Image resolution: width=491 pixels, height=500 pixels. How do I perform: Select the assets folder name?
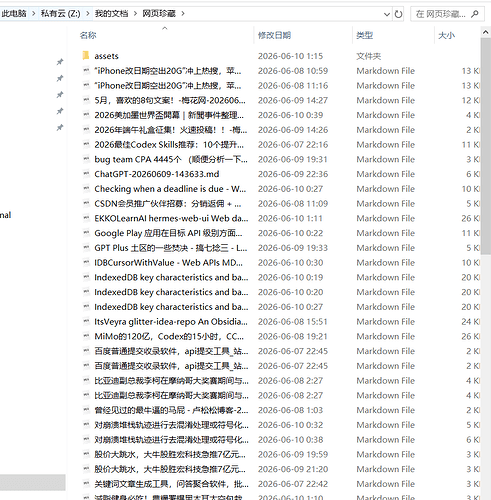(x=106, y=56)
